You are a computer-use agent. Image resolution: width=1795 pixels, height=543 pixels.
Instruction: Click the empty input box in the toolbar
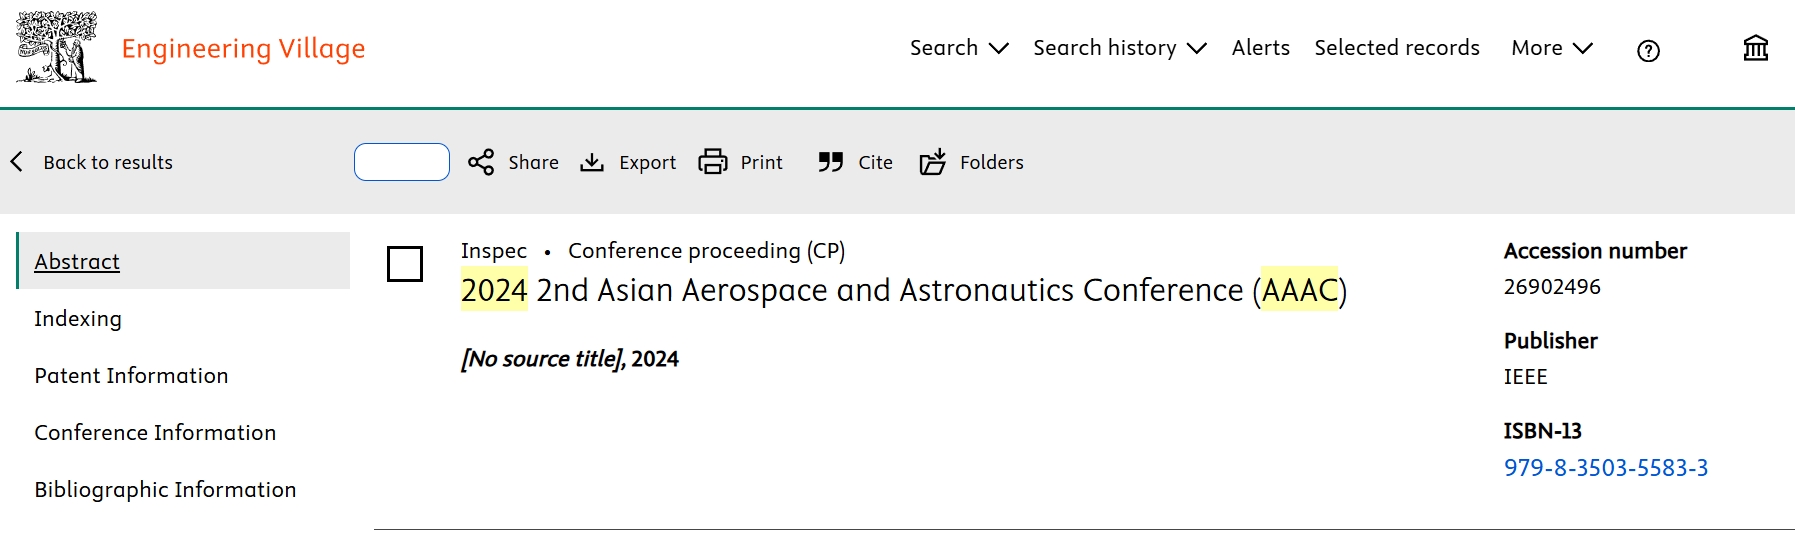[402, 162]
